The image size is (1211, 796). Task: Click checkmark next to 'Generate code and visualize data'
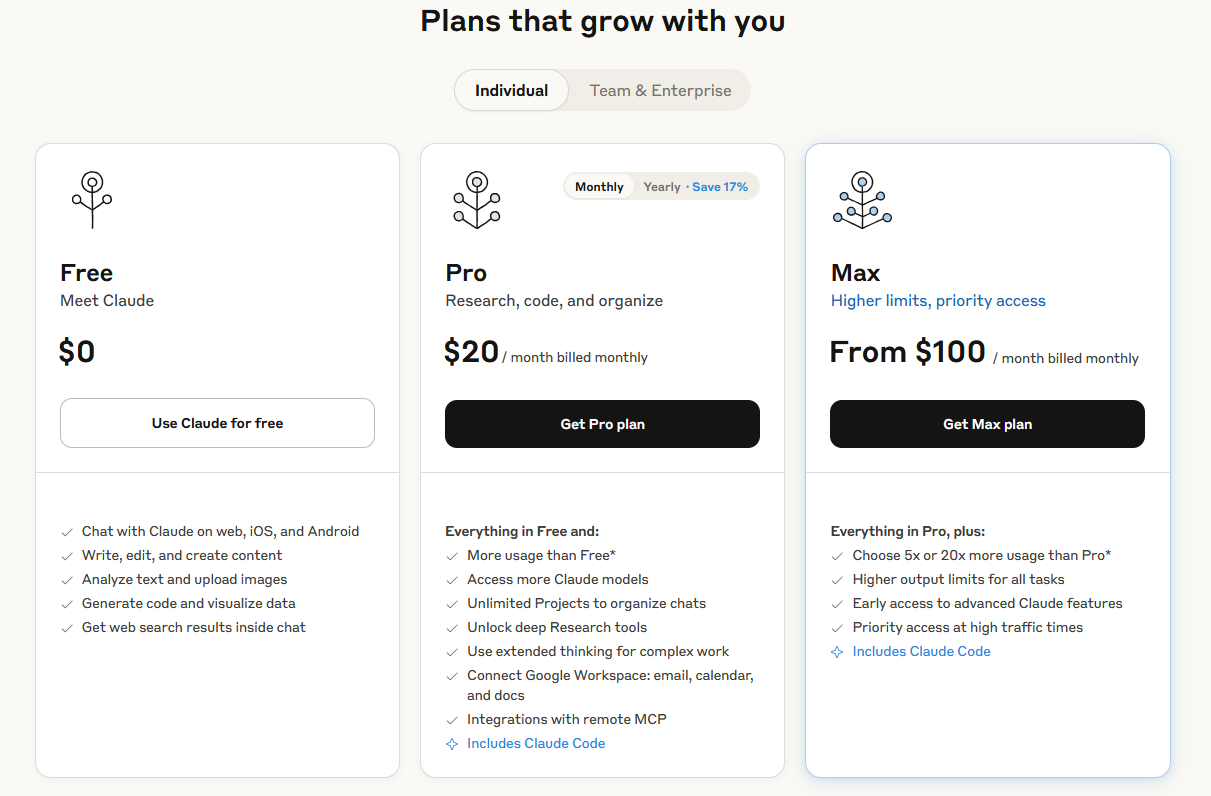pos(67,604)
